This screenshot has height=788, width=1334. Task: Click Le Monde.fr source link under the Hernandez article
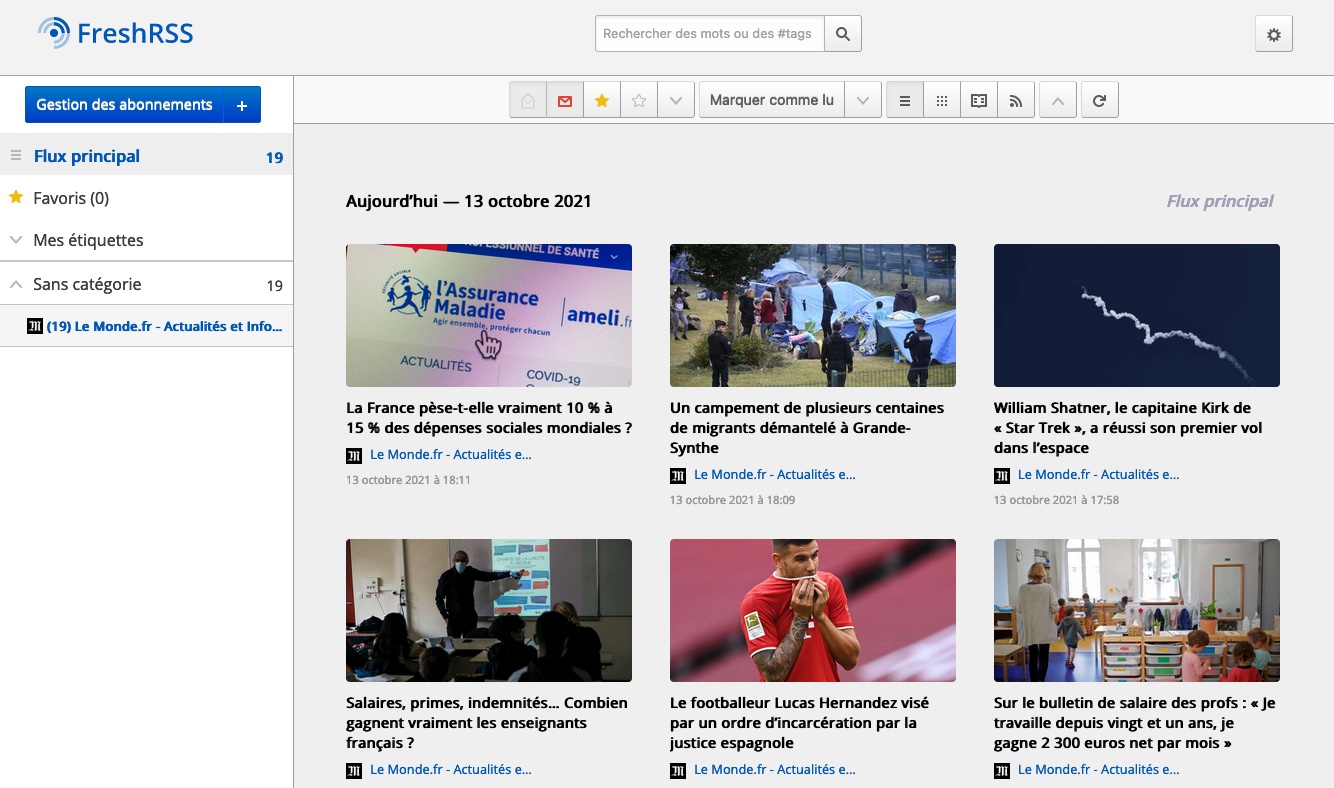click(775, 770)
